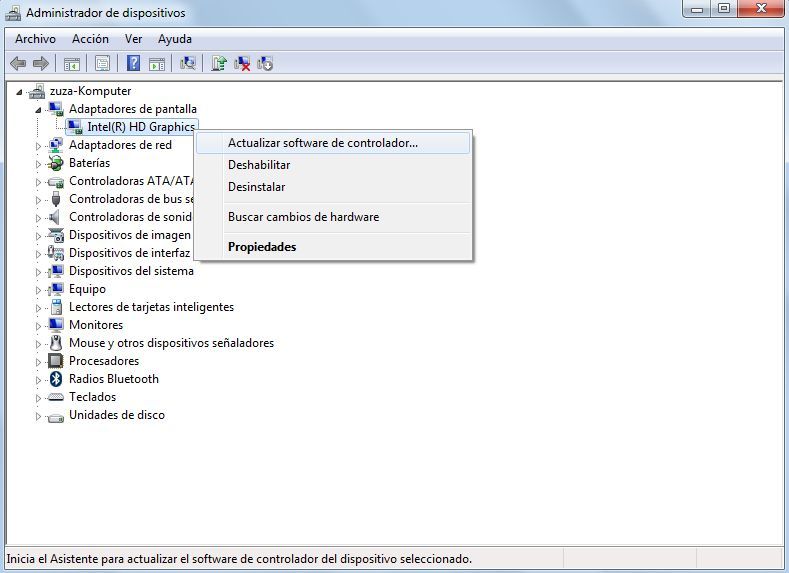Click the Teclados keyboard icon
This screenshot has width=789, height=573.
click(x=55, y=397)
